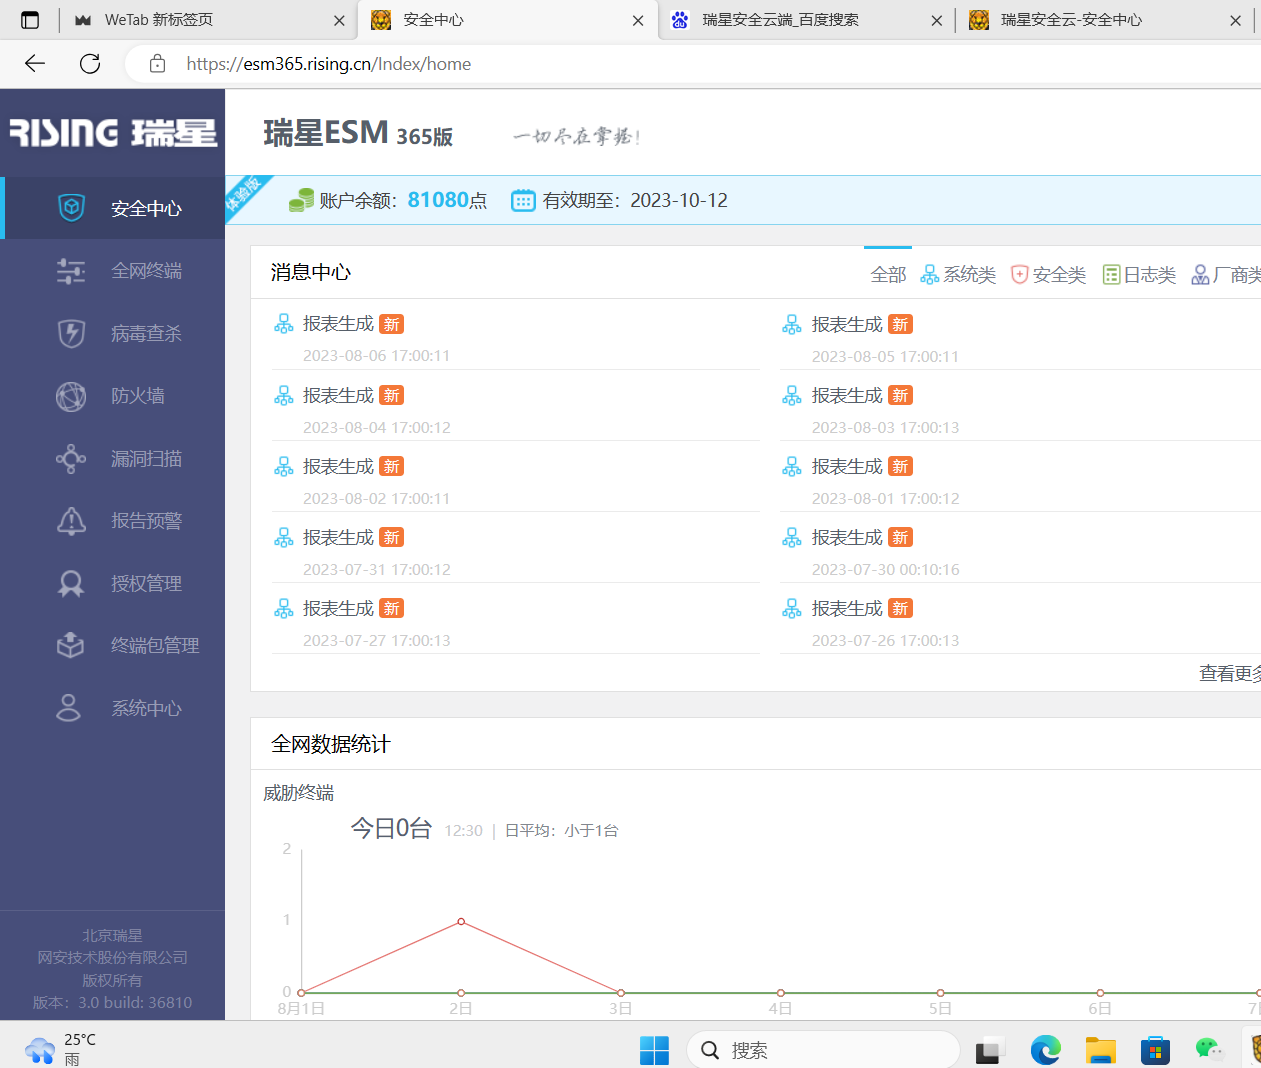Open WeChat from taskbar
Screen dimensions: 1261x1068
coord(1209,1049)
